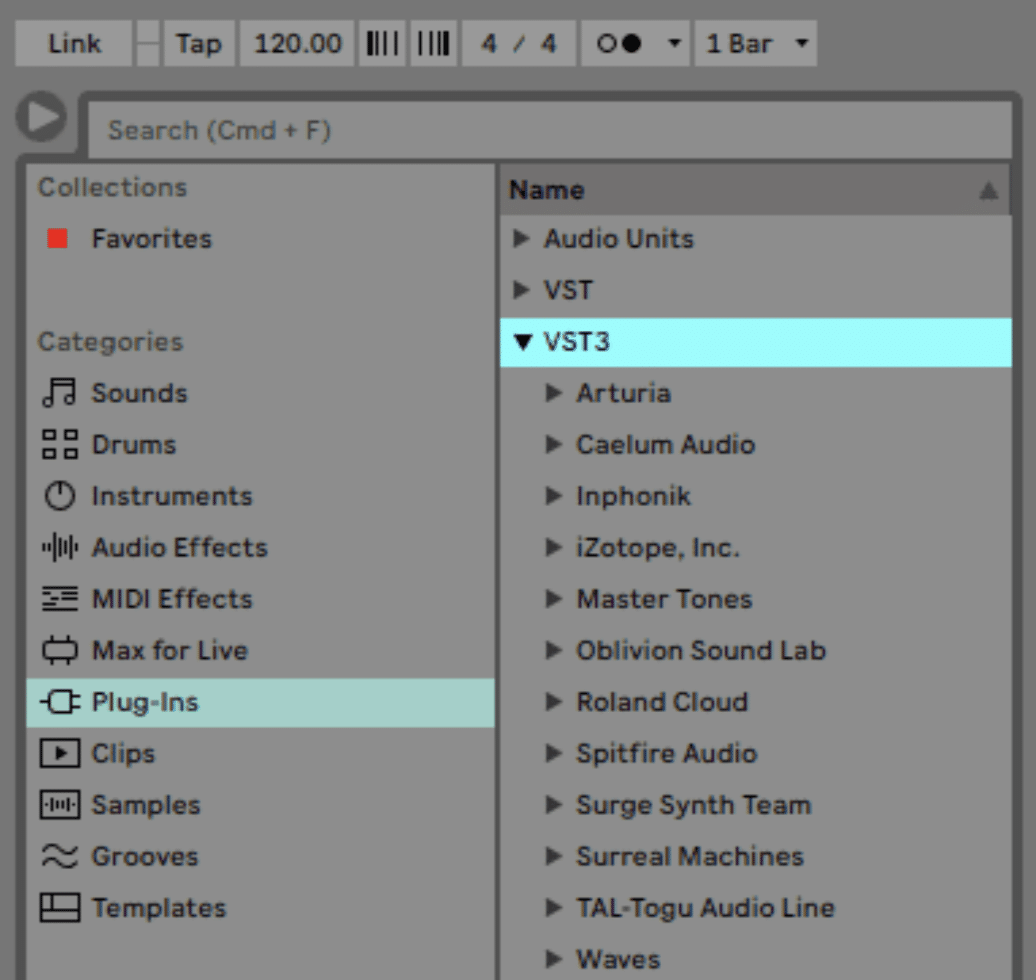Viewport: 1036px width, 980px height.
Task: Click the Plug-Ins plug icon
Action: coord(60,702)
